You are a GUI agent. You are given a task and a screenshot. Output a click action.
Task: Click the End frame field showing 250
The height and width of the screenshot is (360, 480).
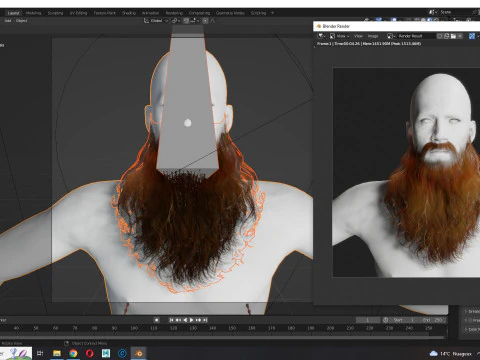coord(432,320)
